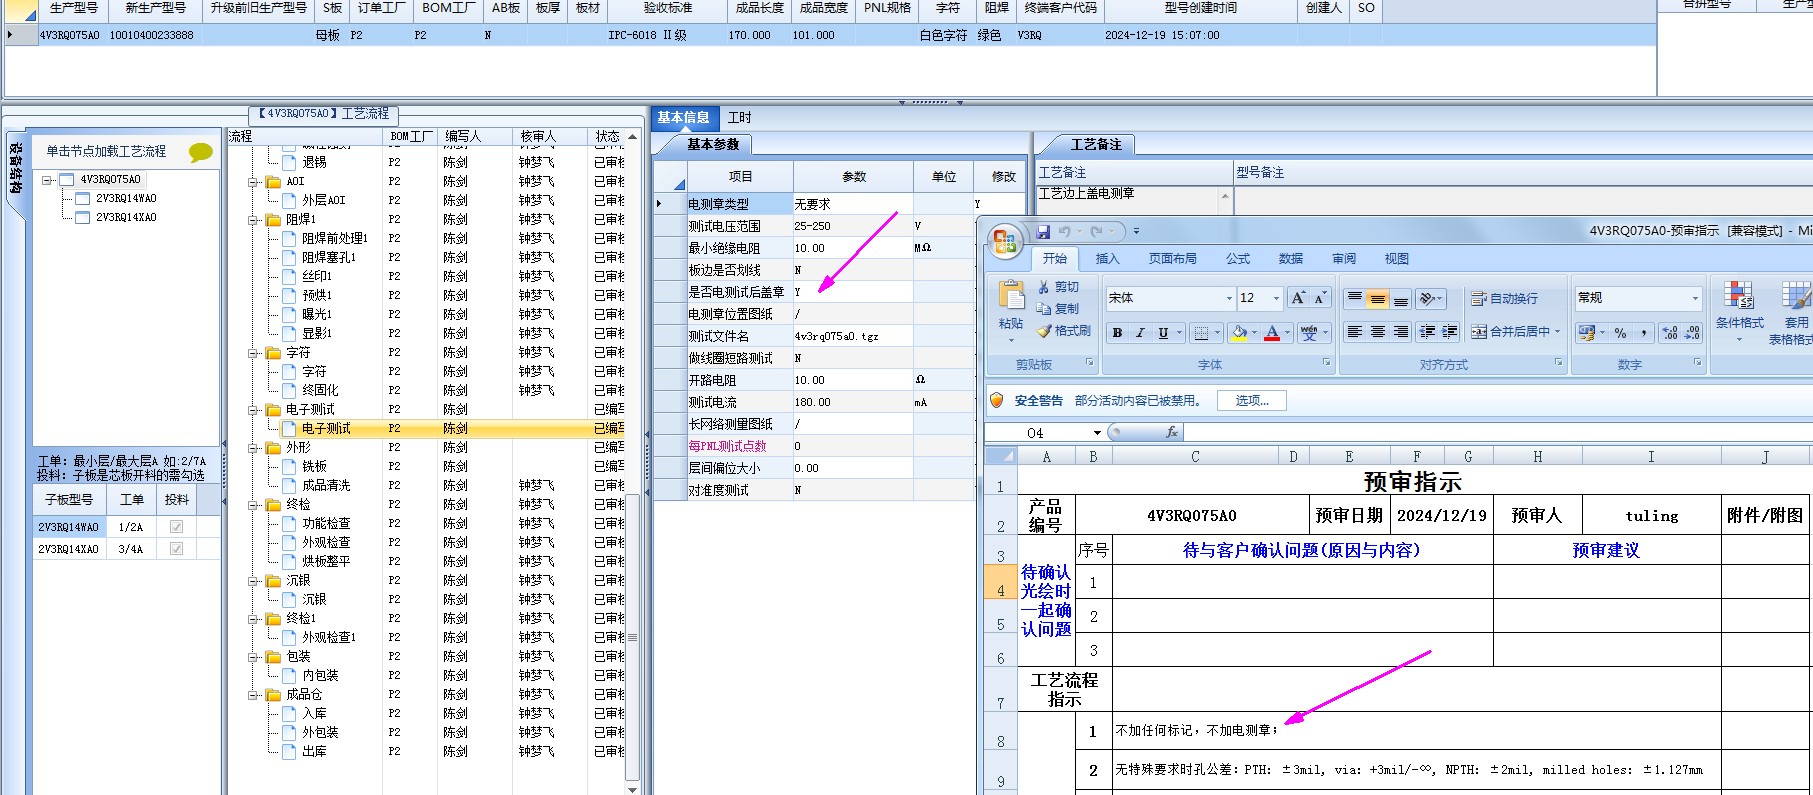The width and height of the screenshot is (1813, 795).
Task: Apply percent style to cell
Action: point(1620,333)
